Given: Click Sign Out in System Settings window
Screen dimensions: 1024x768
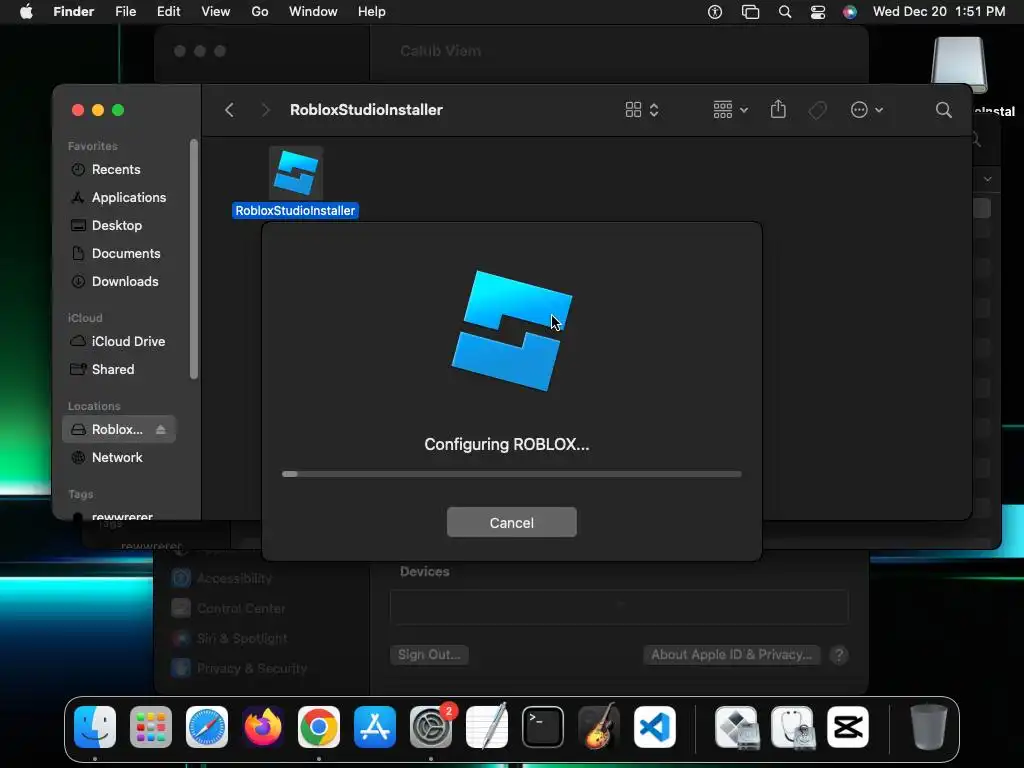Looking at the screenshot, I should point(429,654).
